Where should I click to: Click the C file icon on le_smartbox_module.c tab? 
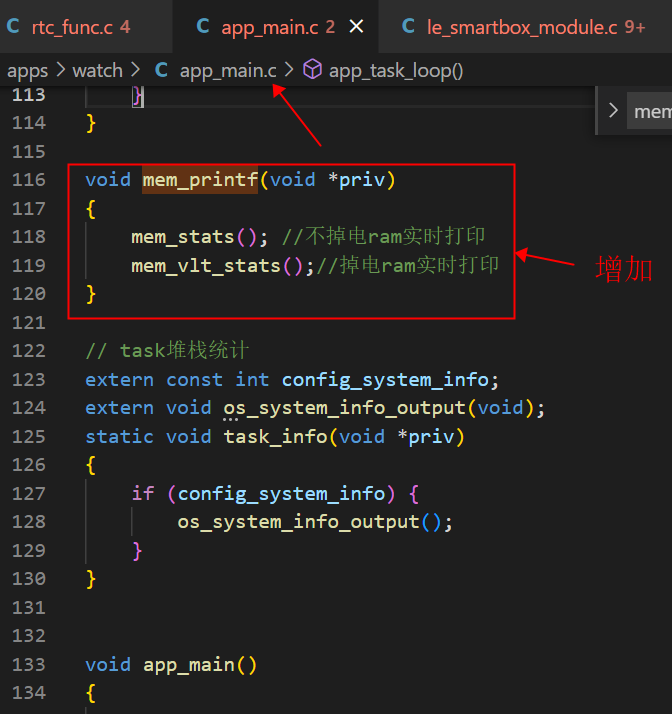408,26
